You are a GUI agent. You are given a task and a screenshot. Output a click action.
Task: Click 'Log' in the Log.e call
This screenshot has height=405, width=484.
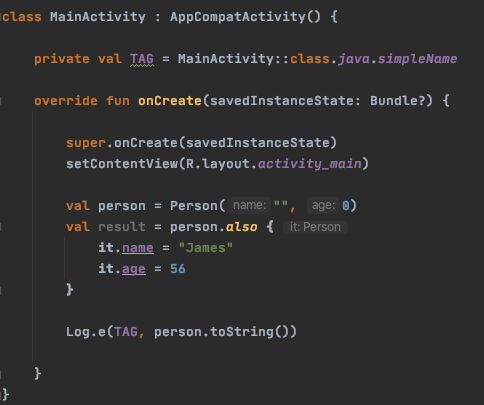coord(78,332)
